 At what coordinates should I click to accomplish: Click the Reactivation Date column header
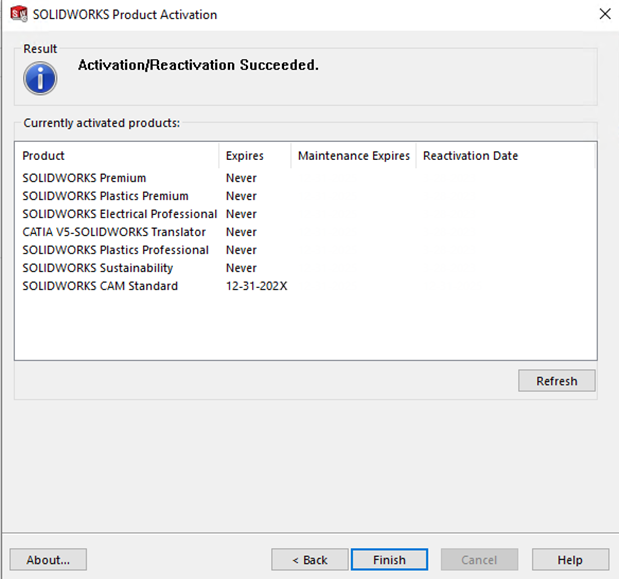coord(505,156)
